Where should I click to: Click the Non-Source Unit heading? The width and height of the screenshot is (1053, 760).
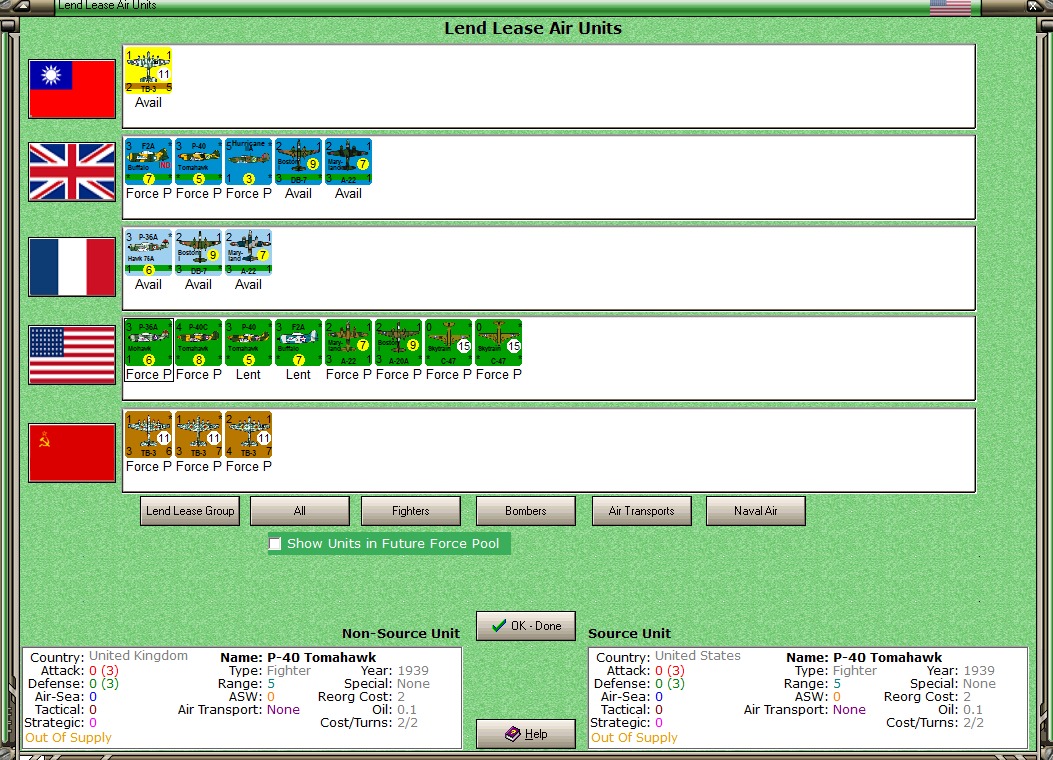point(401,633)
